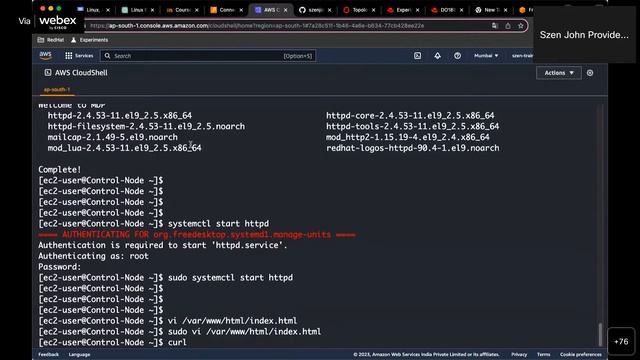Screen dimensions: 640x360
Task: Click the translate icon in the address bar
Action: coord(495,26)
